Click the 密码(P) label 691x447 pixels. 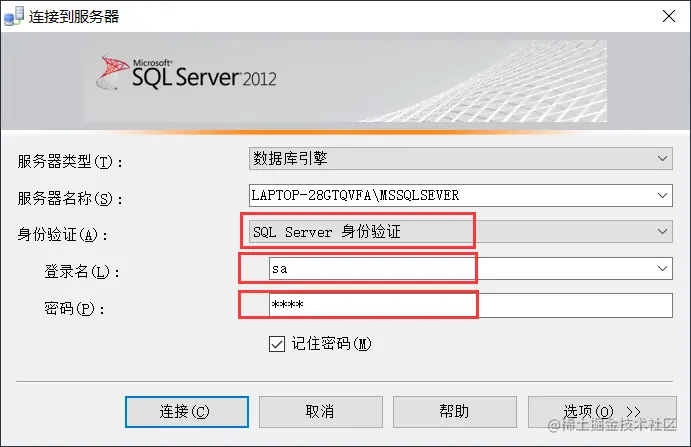tap(74, 309)
